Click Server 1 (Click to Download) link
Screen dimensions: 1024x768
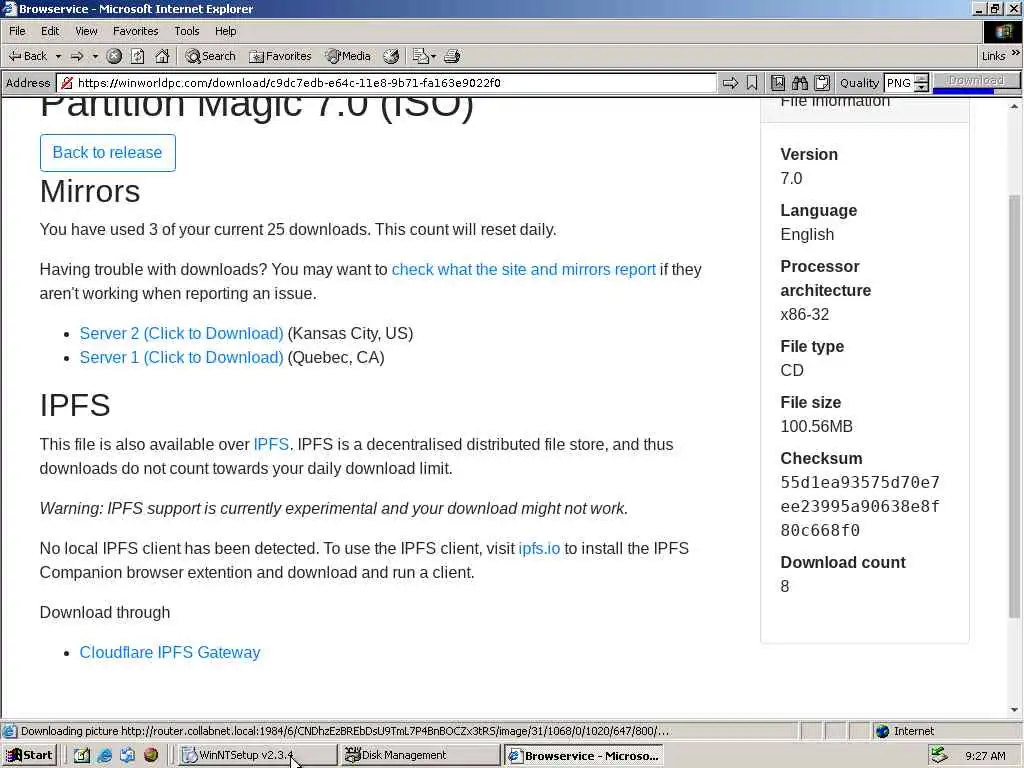click(182, 358)
